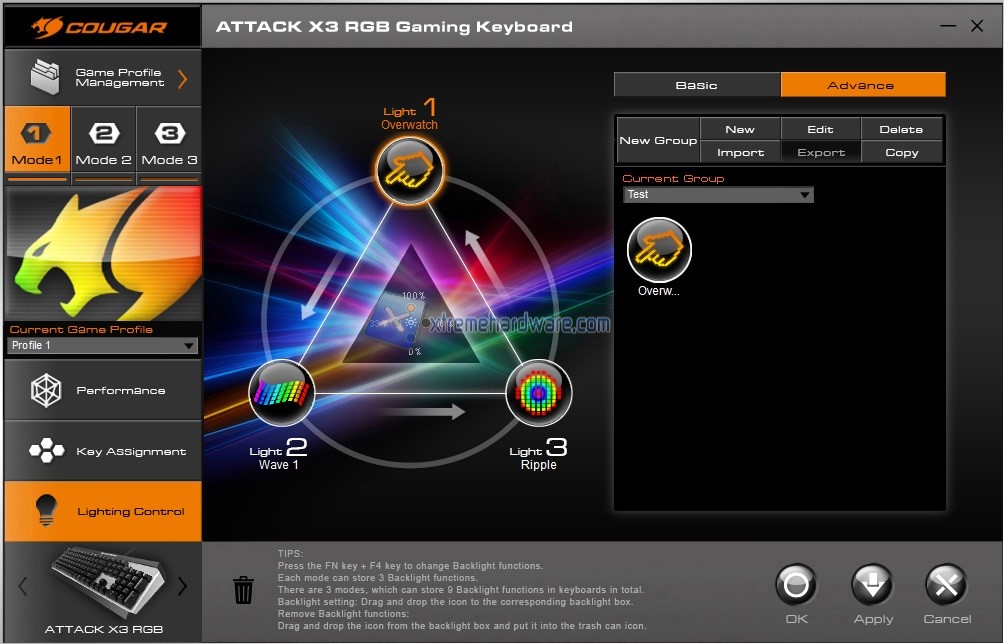Switch to the Basic tab
Screen dimensions: 1004x644
[696, 85]
